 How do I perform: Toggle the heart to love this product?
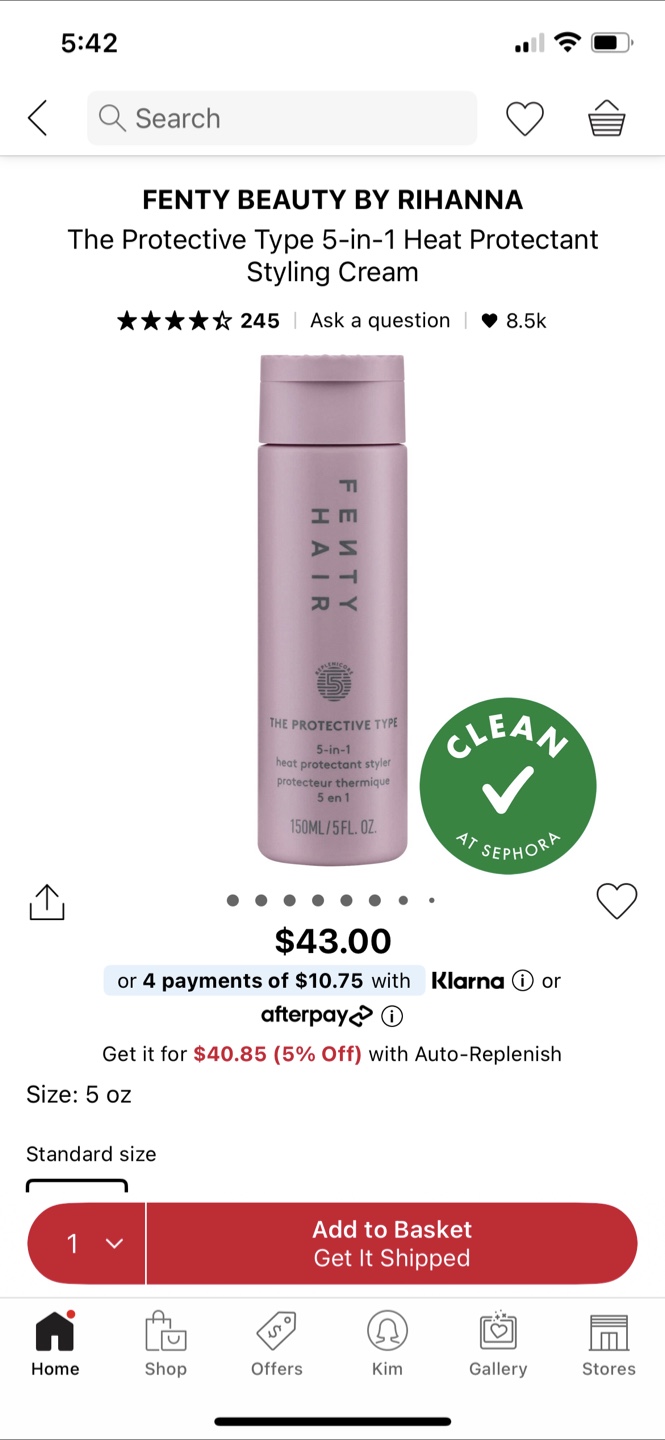click(617, 901)
